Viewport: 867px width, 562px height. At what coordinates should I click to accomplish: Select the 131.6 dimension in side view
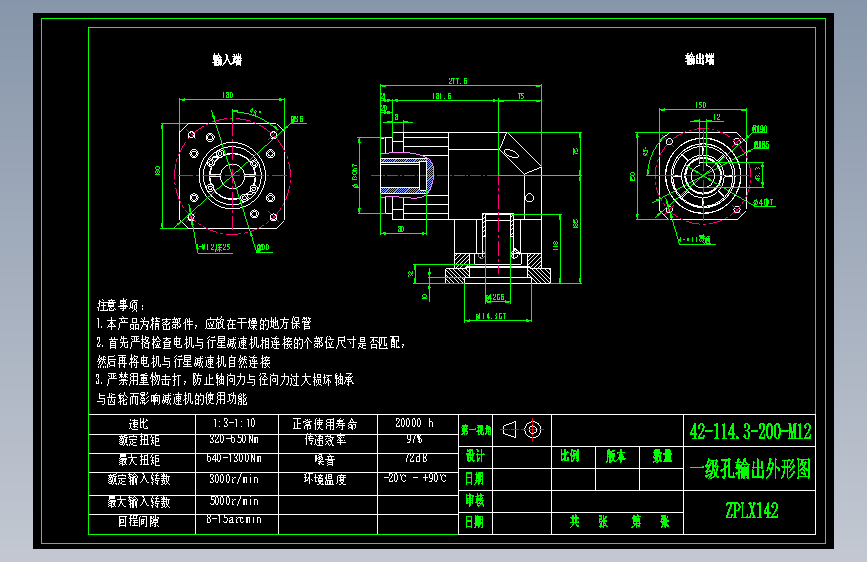442,96
